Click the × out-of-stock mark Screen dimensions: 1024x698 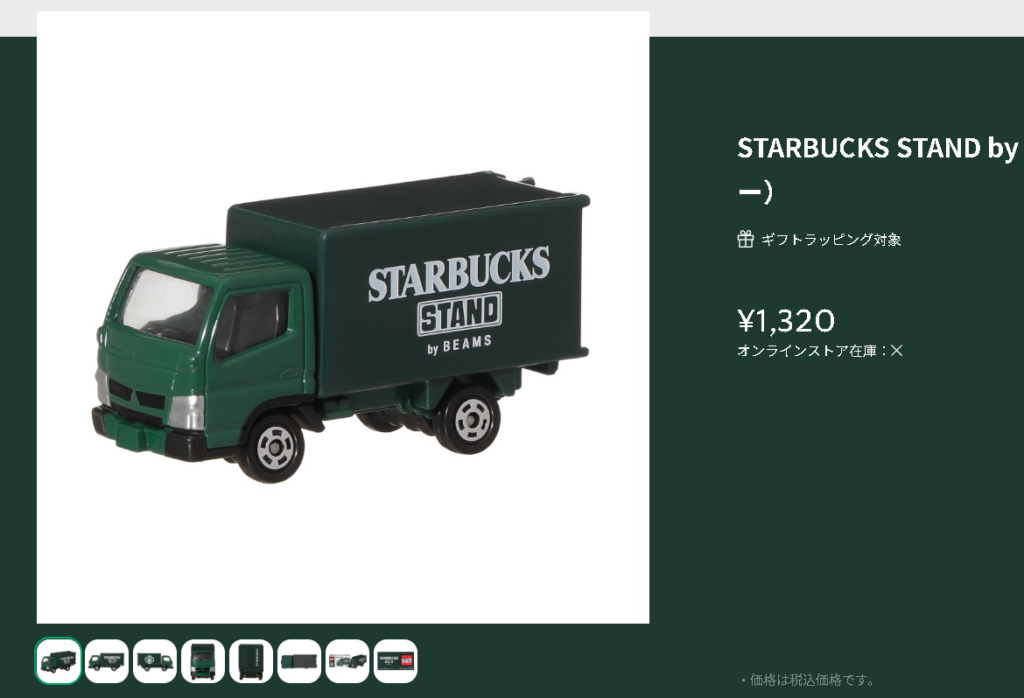(x=897, y=351)
